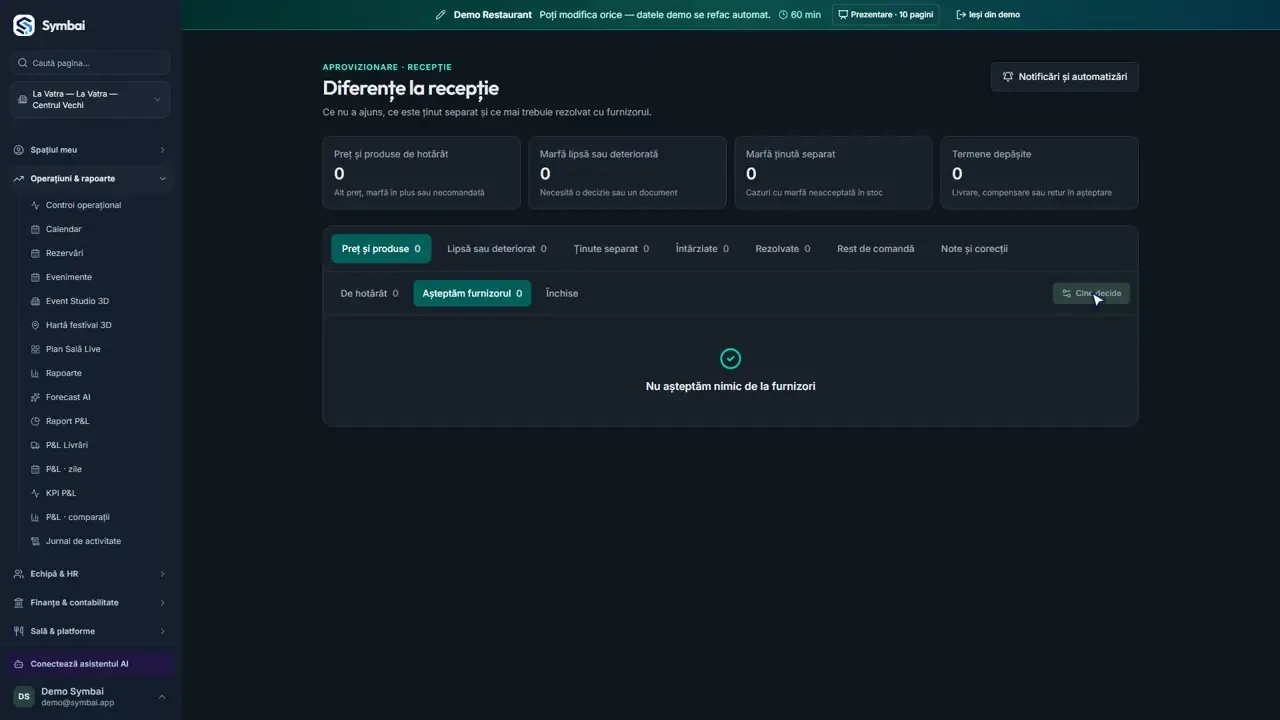This screenshot has height=720, width=1280.
Task: Click the Calendar sidebar icon
Action: pos(36,229)
